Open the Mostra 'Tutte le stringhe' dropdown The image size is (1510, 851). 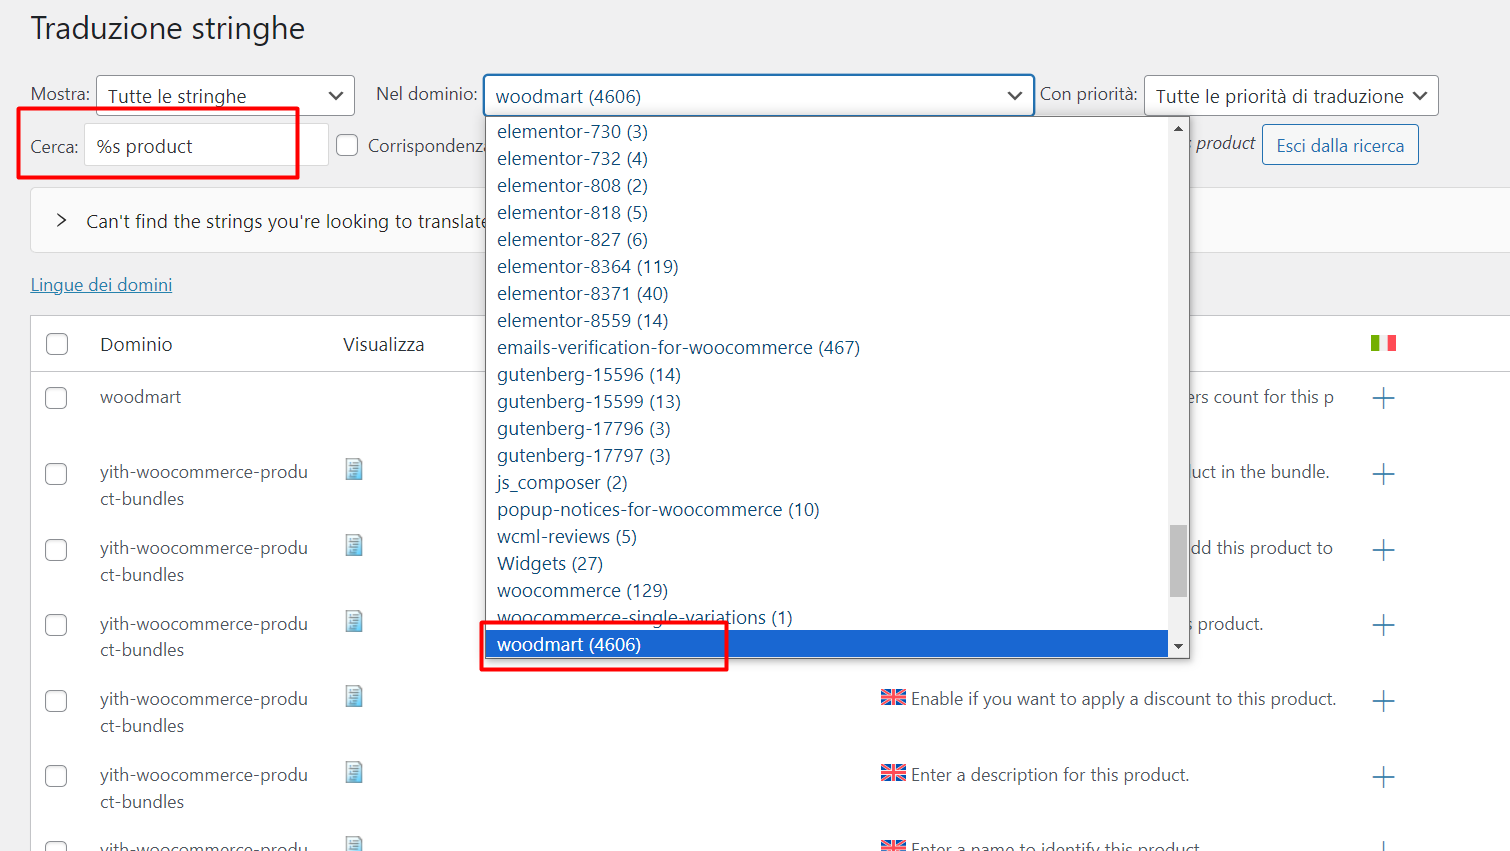pyautogui.click(x=225, y=96)
